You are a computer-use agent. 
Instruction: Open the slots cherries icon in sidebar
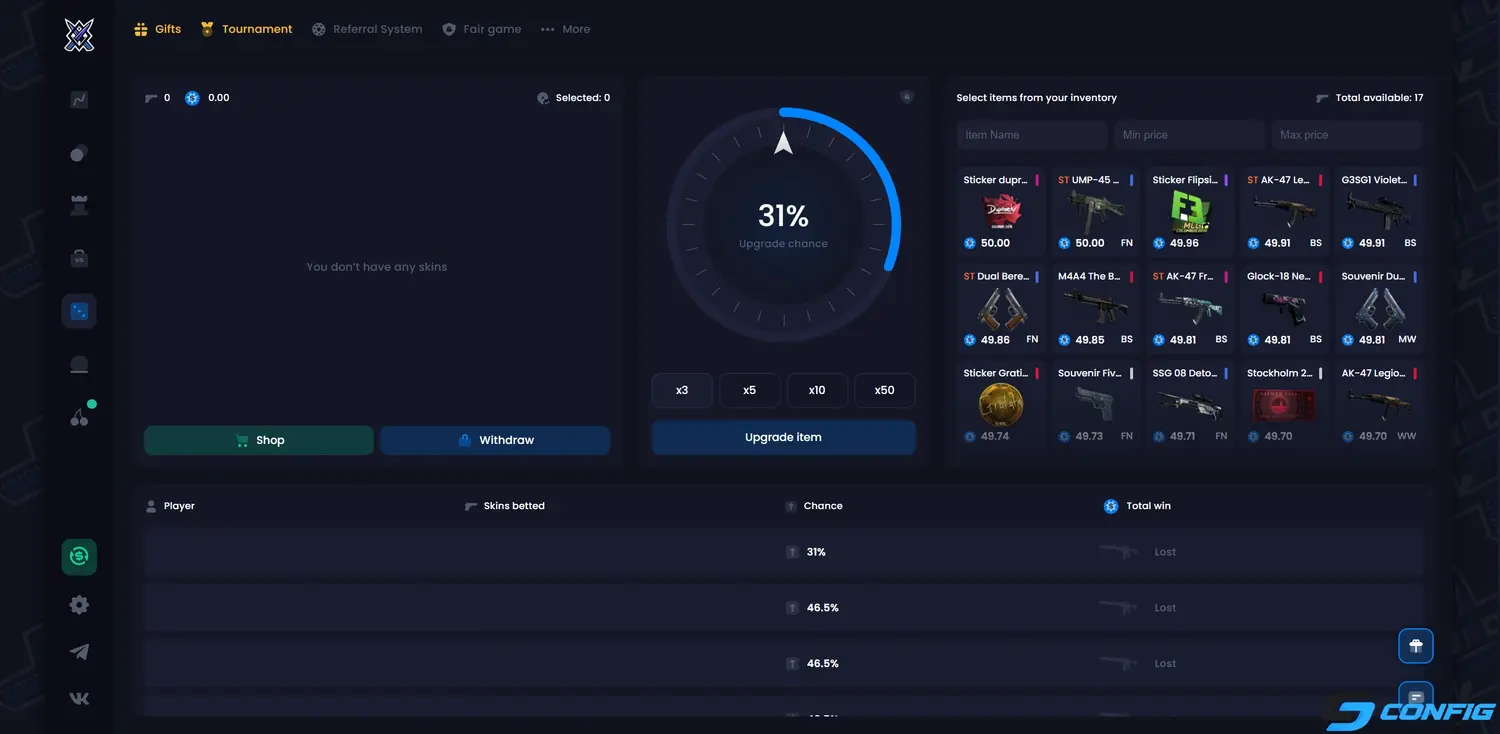[79, 416]
